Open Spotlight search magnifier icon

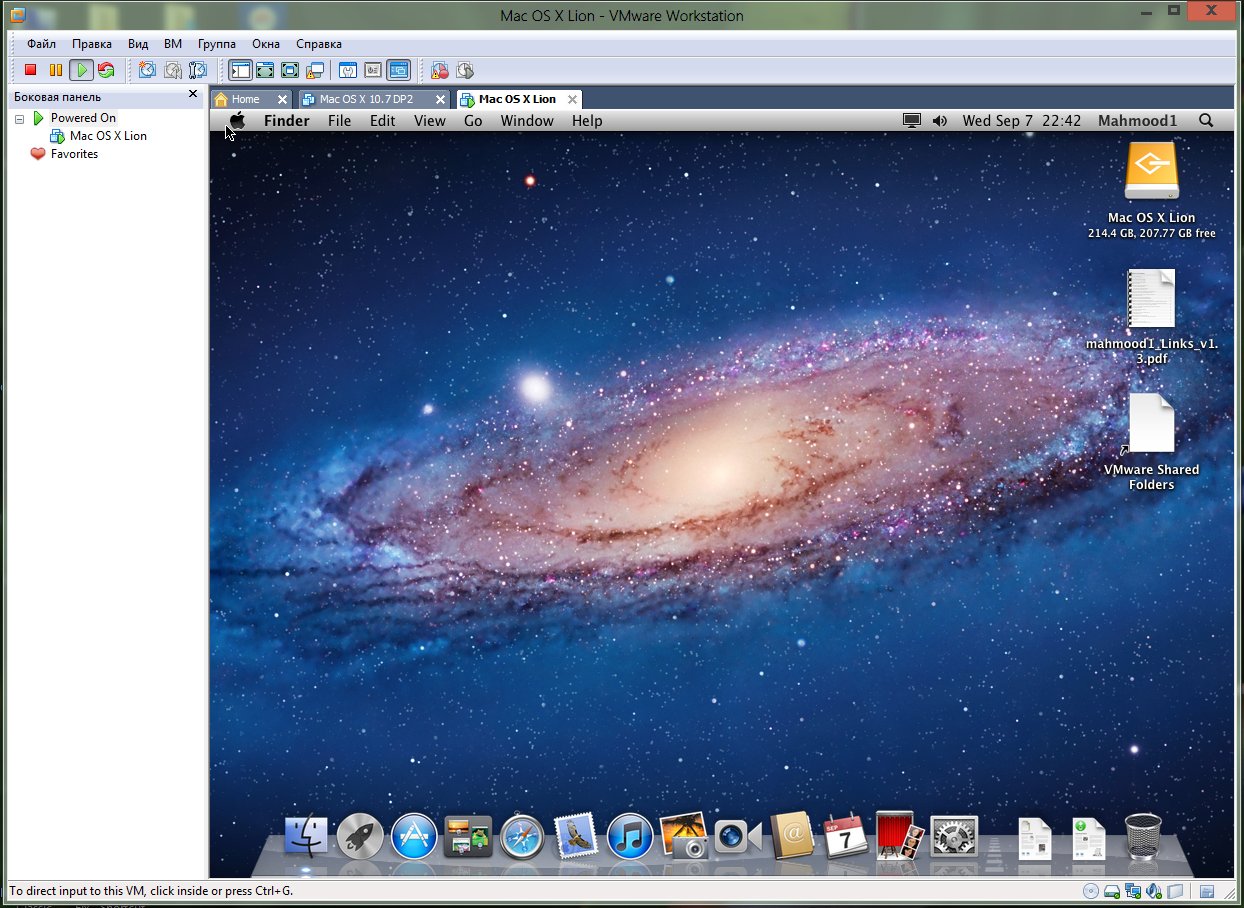[x=1206, y=120]
